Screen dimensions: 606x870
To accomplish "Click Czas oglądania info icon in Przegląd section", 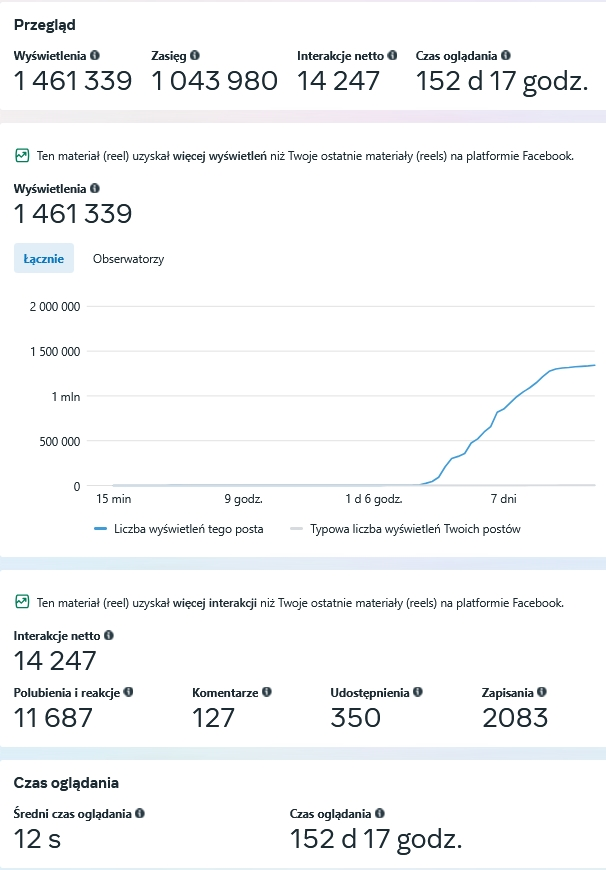I will (506, 56).
